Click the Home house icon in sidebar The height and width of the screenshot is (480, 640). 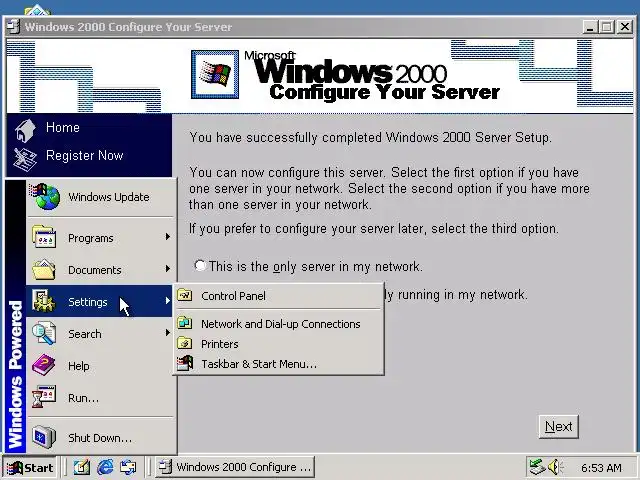(x=25, y=130)
